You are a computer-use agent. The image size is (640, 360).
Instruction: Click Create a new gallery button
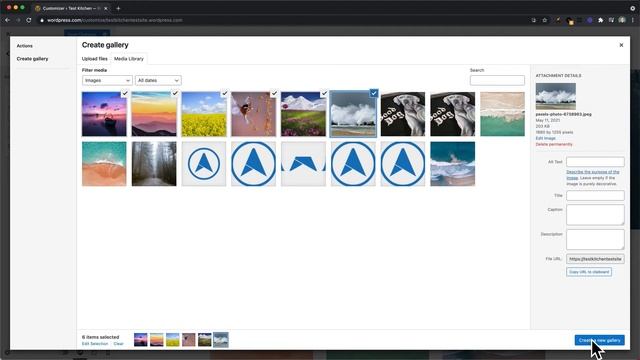pyautogui.click(x=600, y=340)
